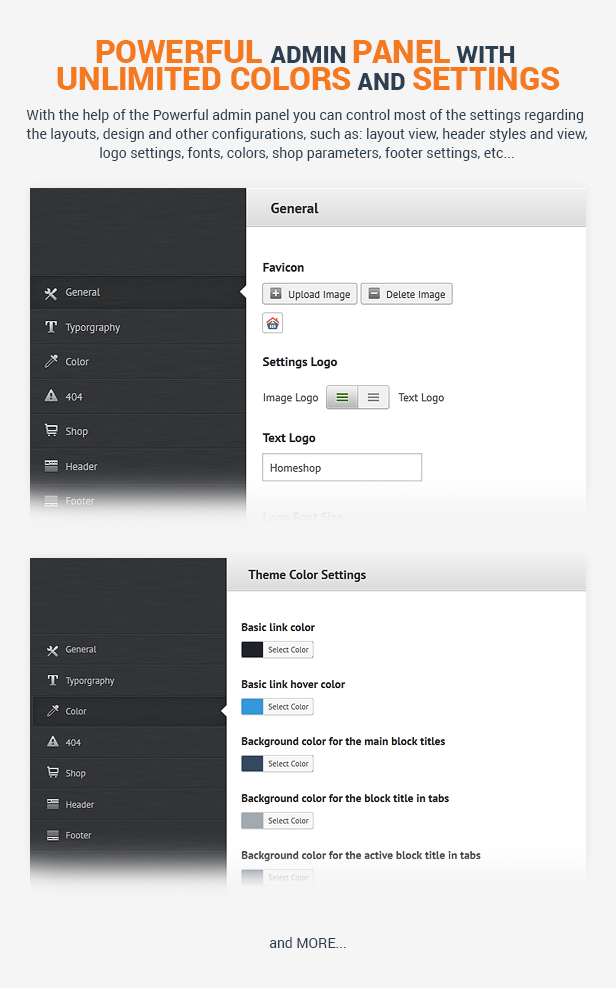616x988 pixels.
Task: Click the 404 warning triangle icon in top sidebar
Action: tap(51, 397)
